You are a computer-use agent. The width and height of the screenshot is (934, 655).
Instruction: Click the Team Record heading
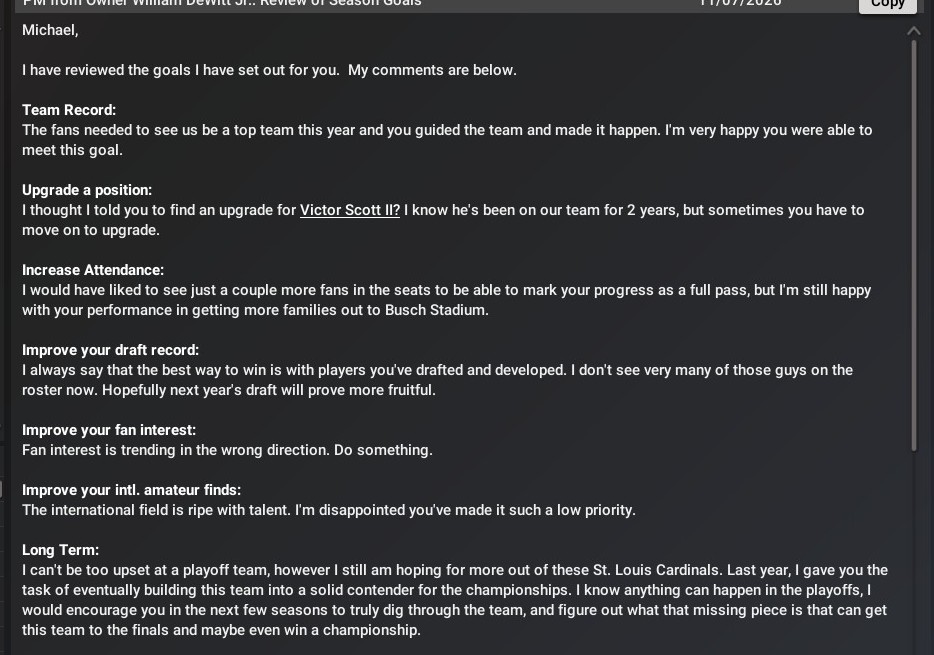tap(69, 110)
